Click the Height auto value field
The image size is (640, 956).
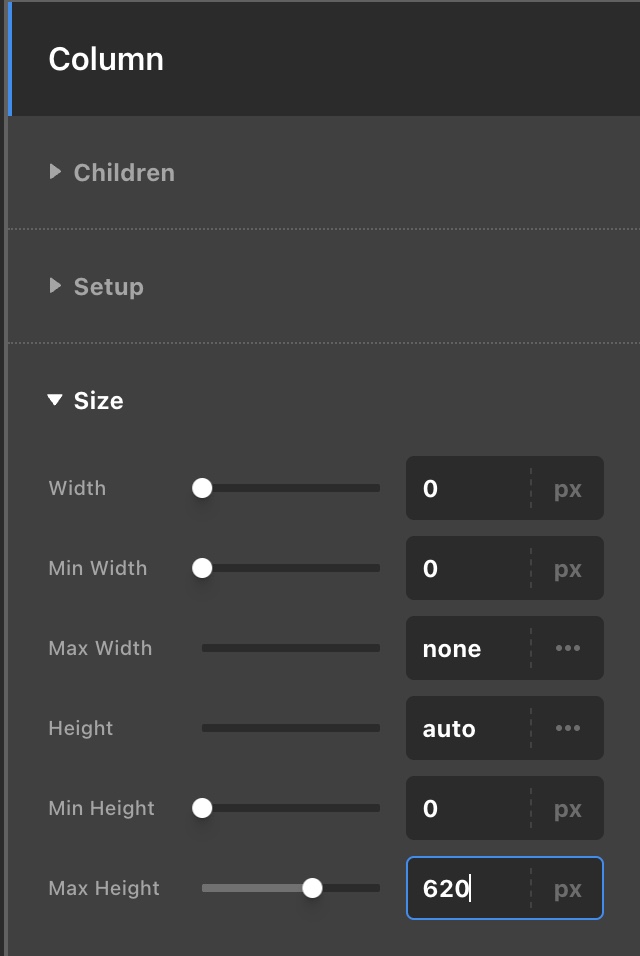click(467, 728)
